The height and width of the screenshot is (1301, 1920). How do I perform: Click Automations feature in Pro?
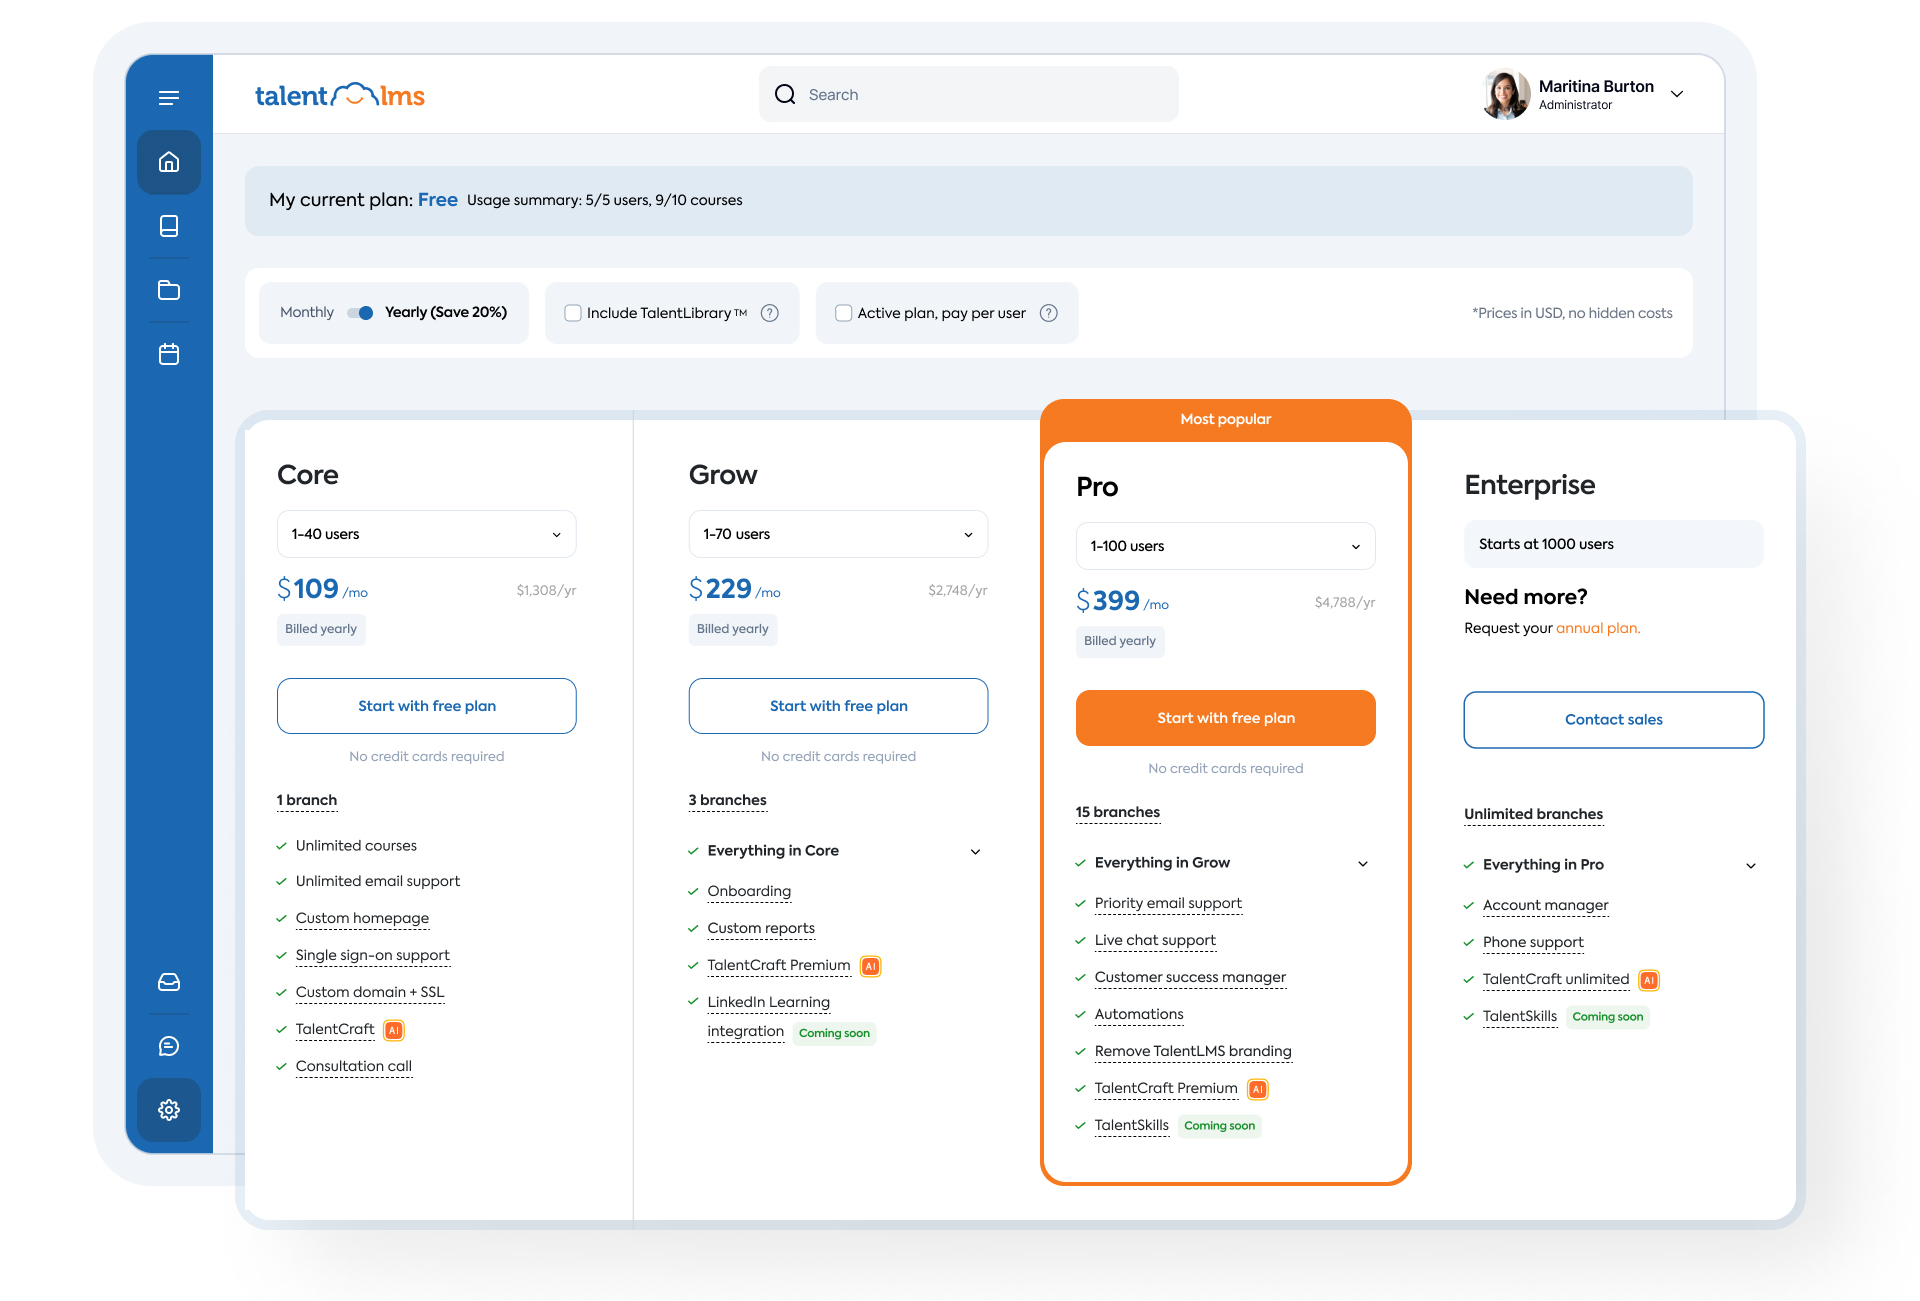(x=1139, y=1014)
